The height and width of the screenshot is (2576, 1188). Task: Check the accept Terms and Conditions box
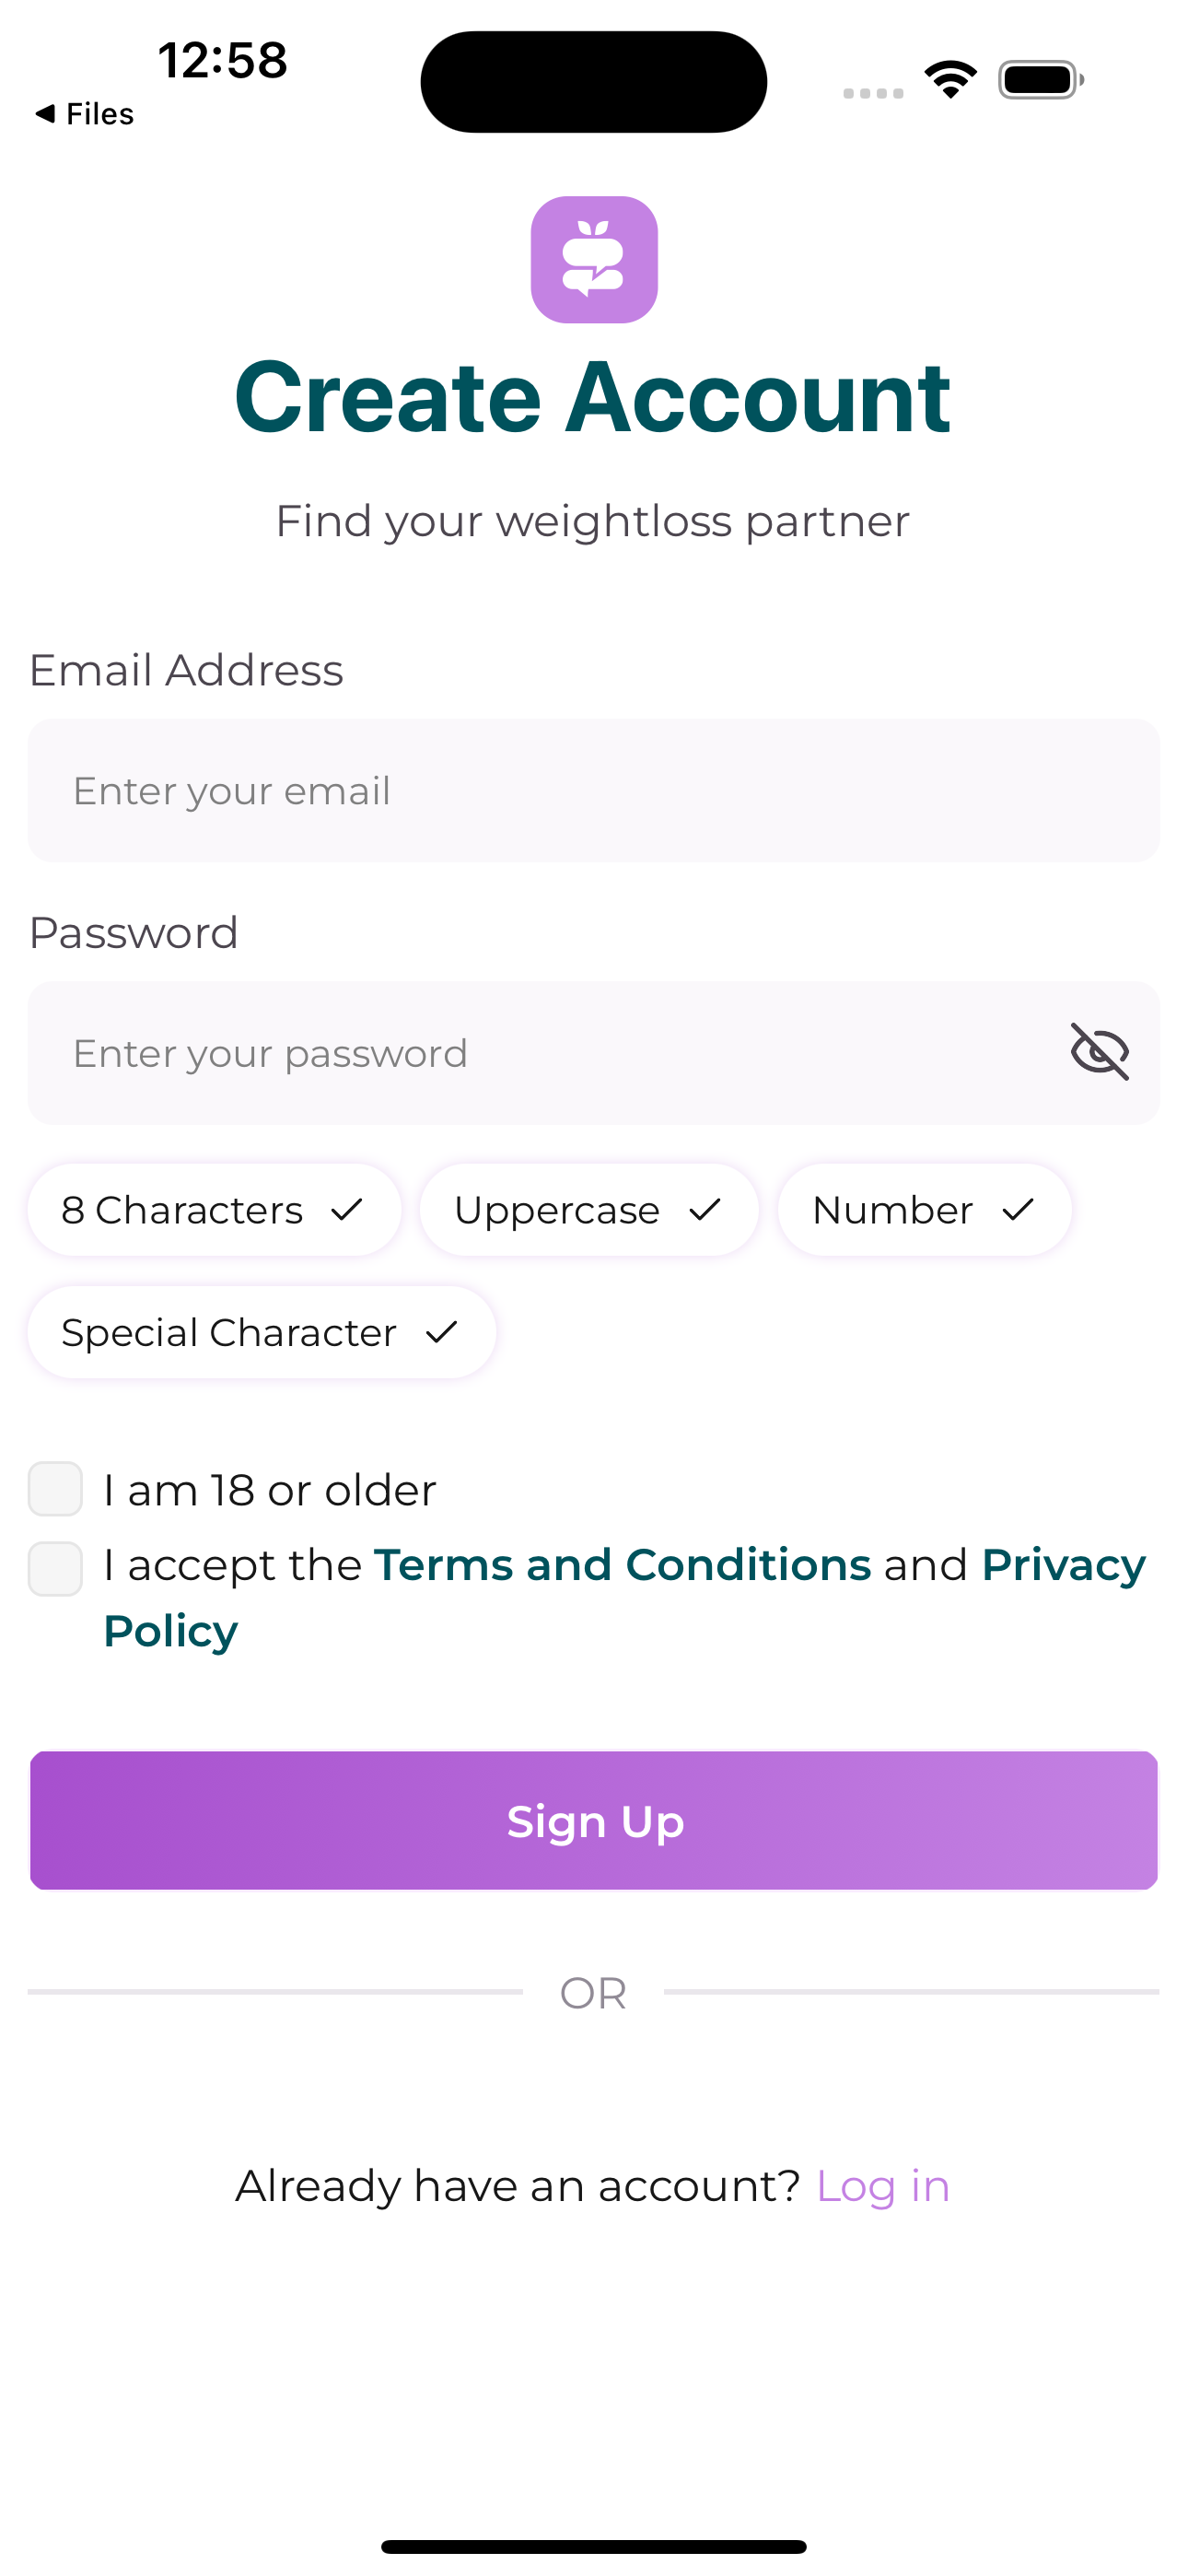[x=55, y=1569]
